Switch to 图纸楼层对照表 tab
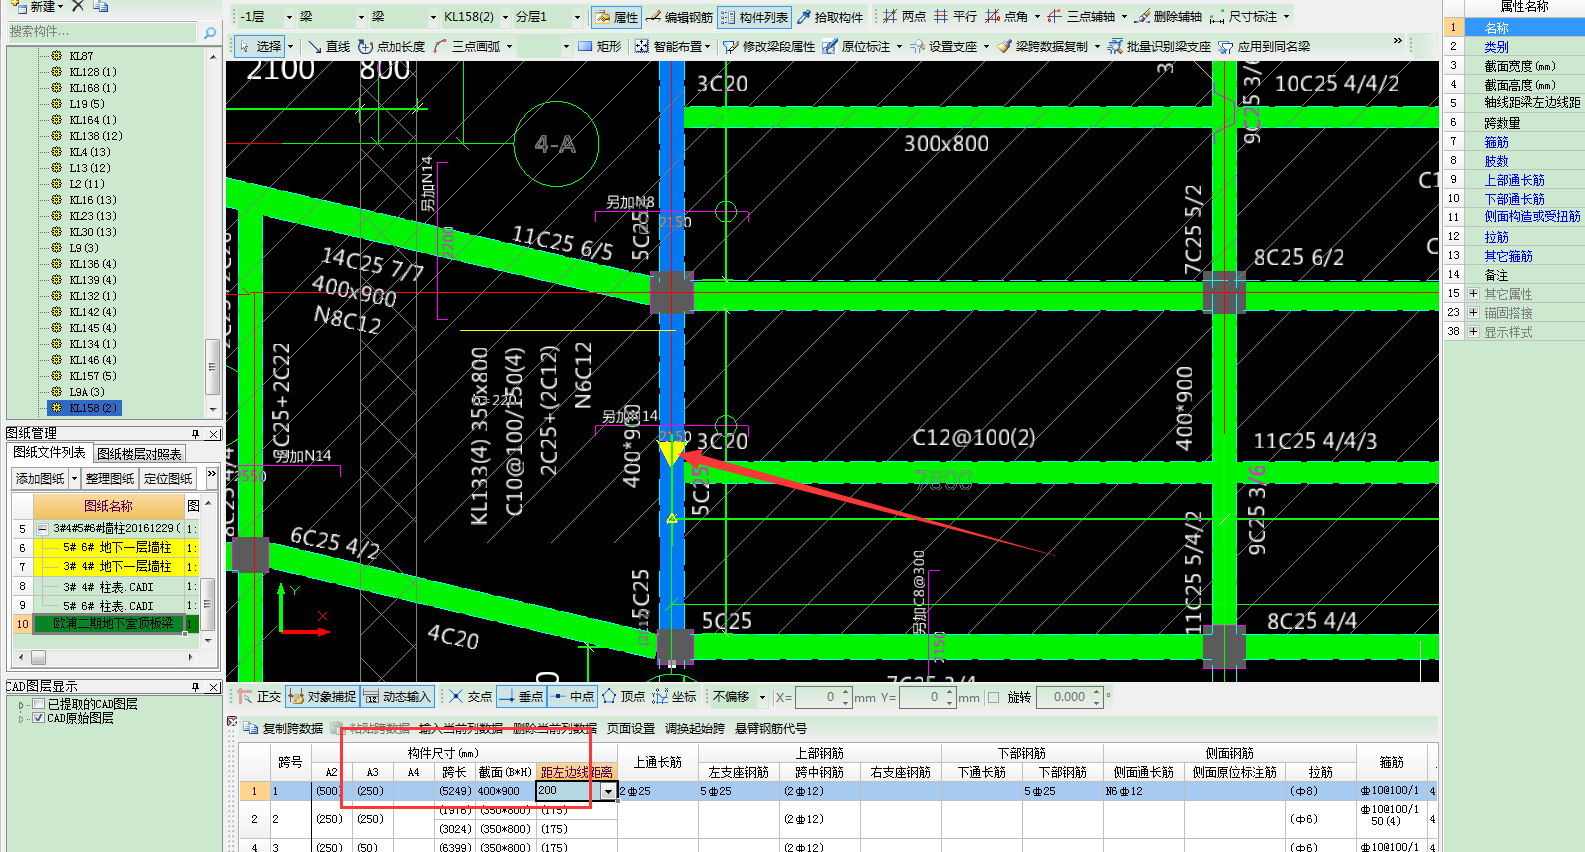The image size is (1585, 852). pos(140,454)
